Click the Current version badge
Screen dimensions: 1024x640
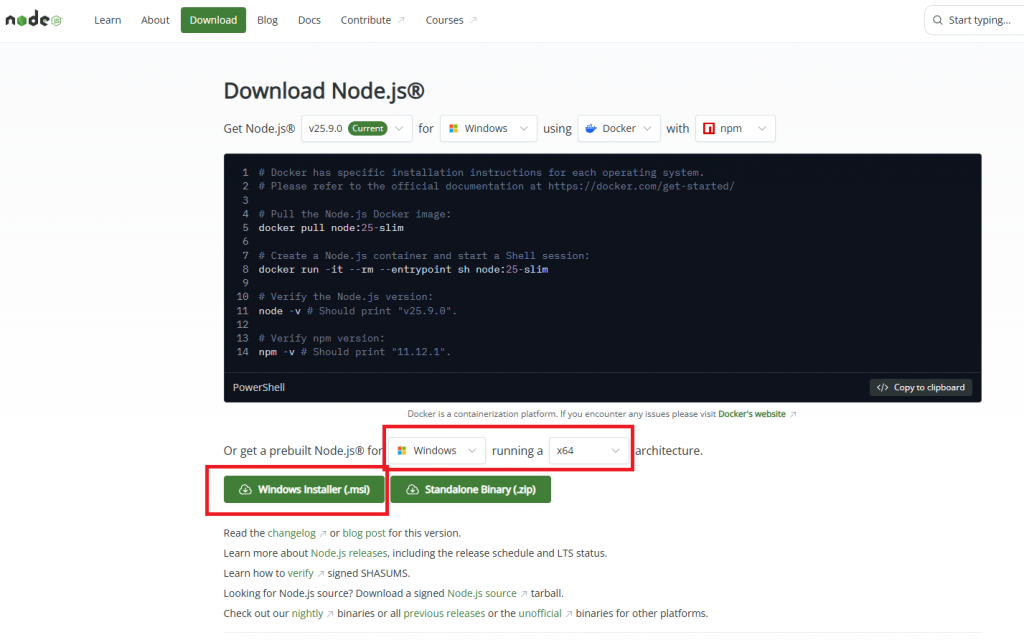(368, 129)
